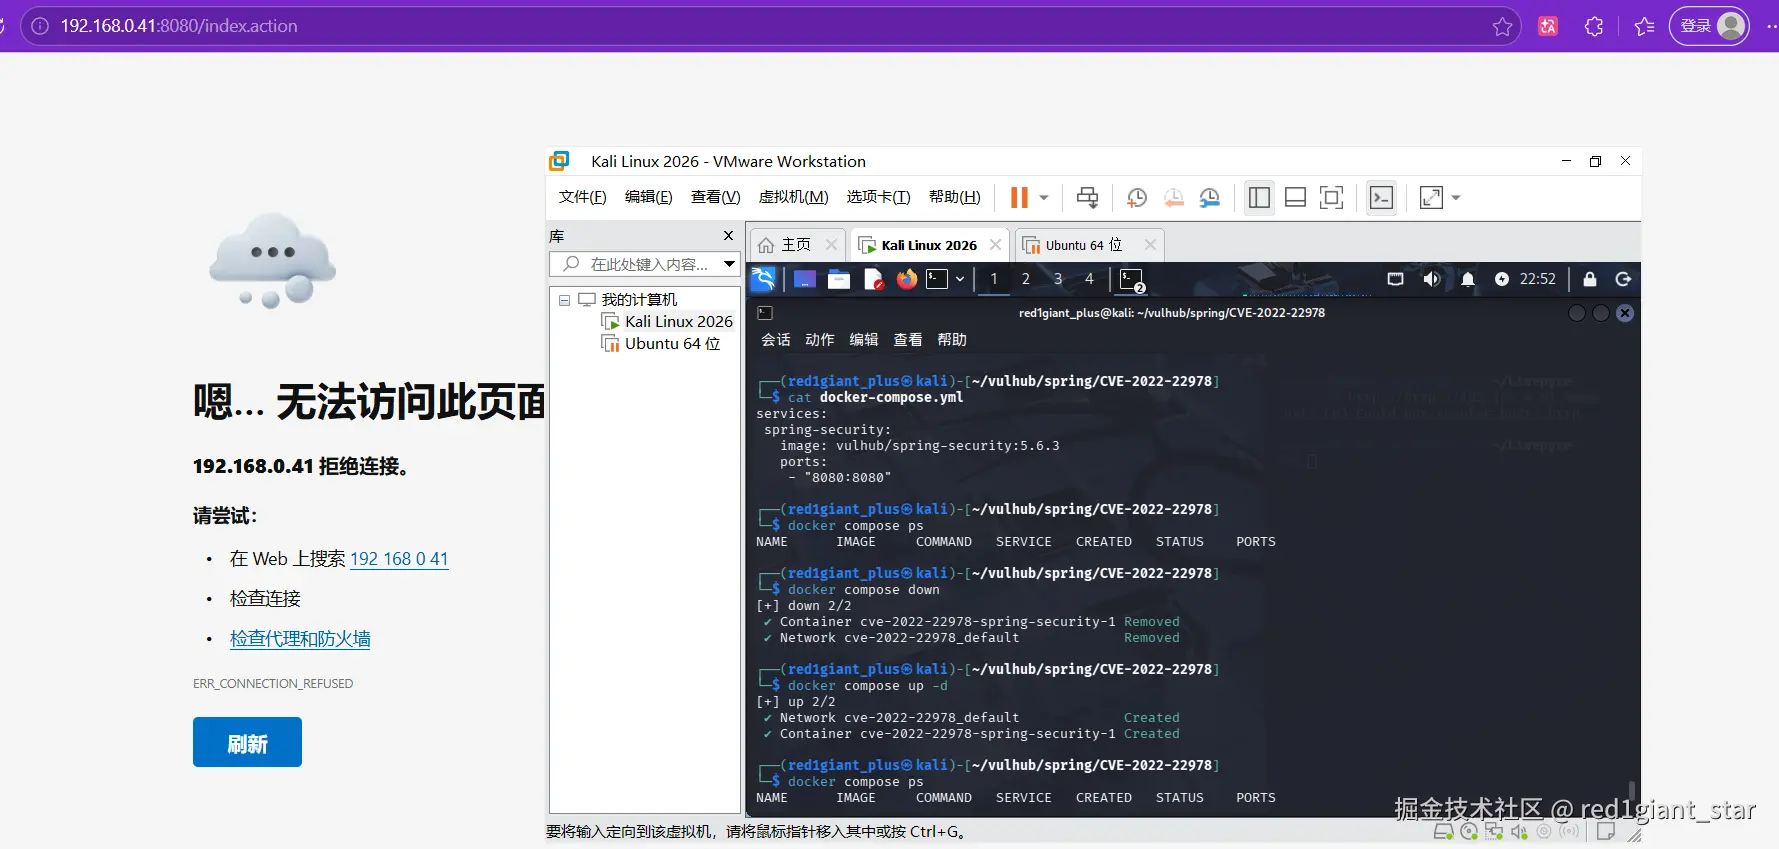
Task: Open the 编辑(E) menu in VMware
Action: click(648, 197)
